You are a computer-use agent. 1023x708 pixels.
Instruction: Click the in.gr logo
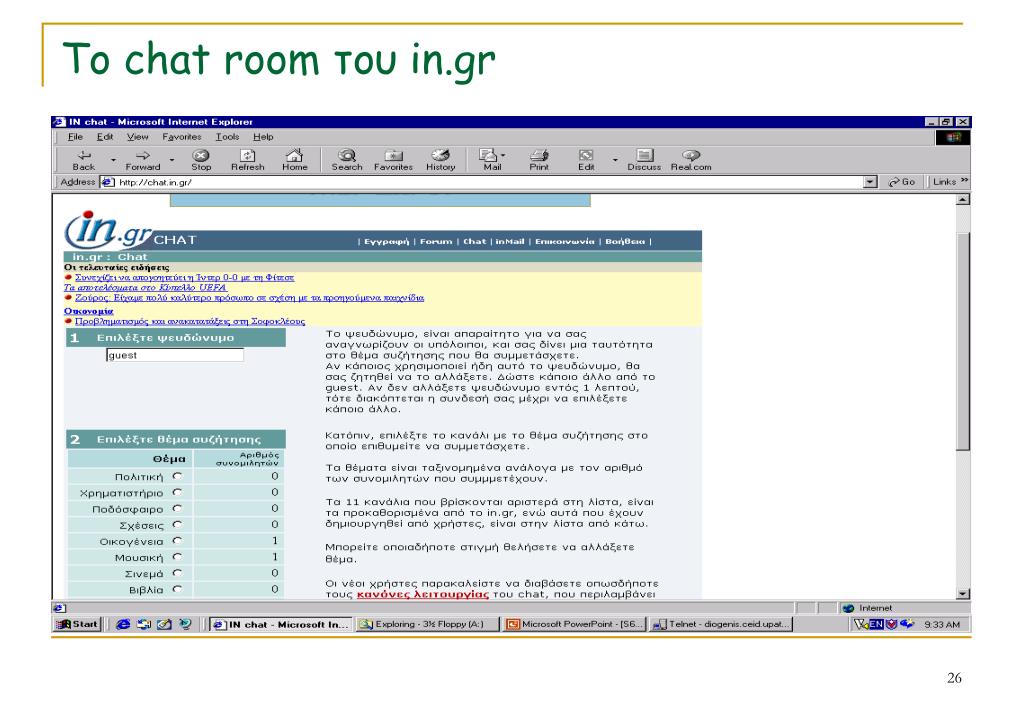[108, 230]
